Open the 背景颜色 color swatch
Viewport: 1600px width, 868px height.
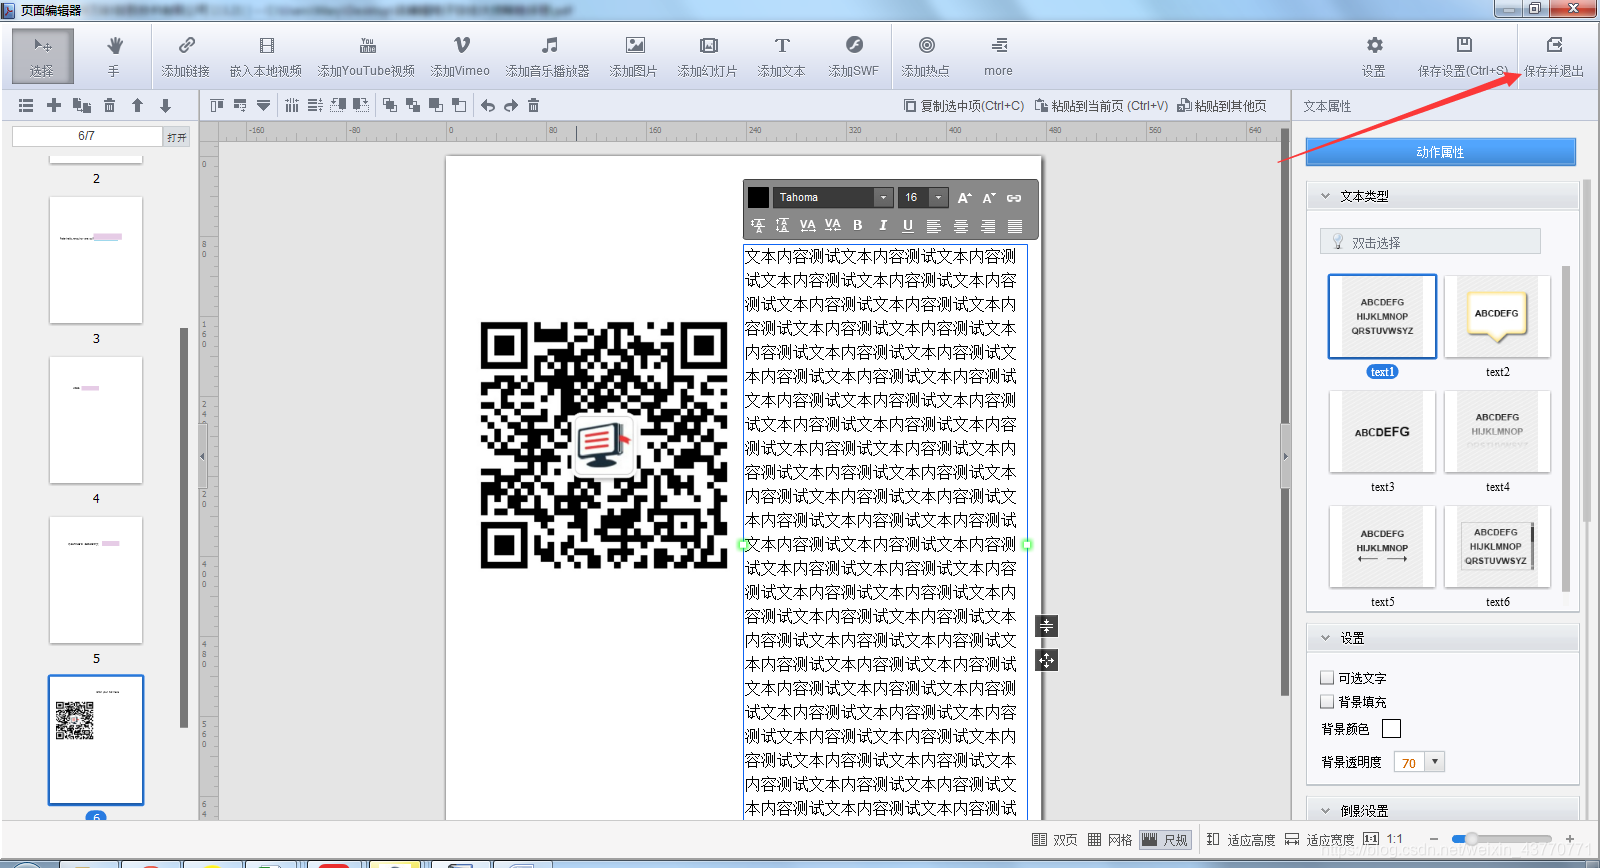(x=1391, y=729)
